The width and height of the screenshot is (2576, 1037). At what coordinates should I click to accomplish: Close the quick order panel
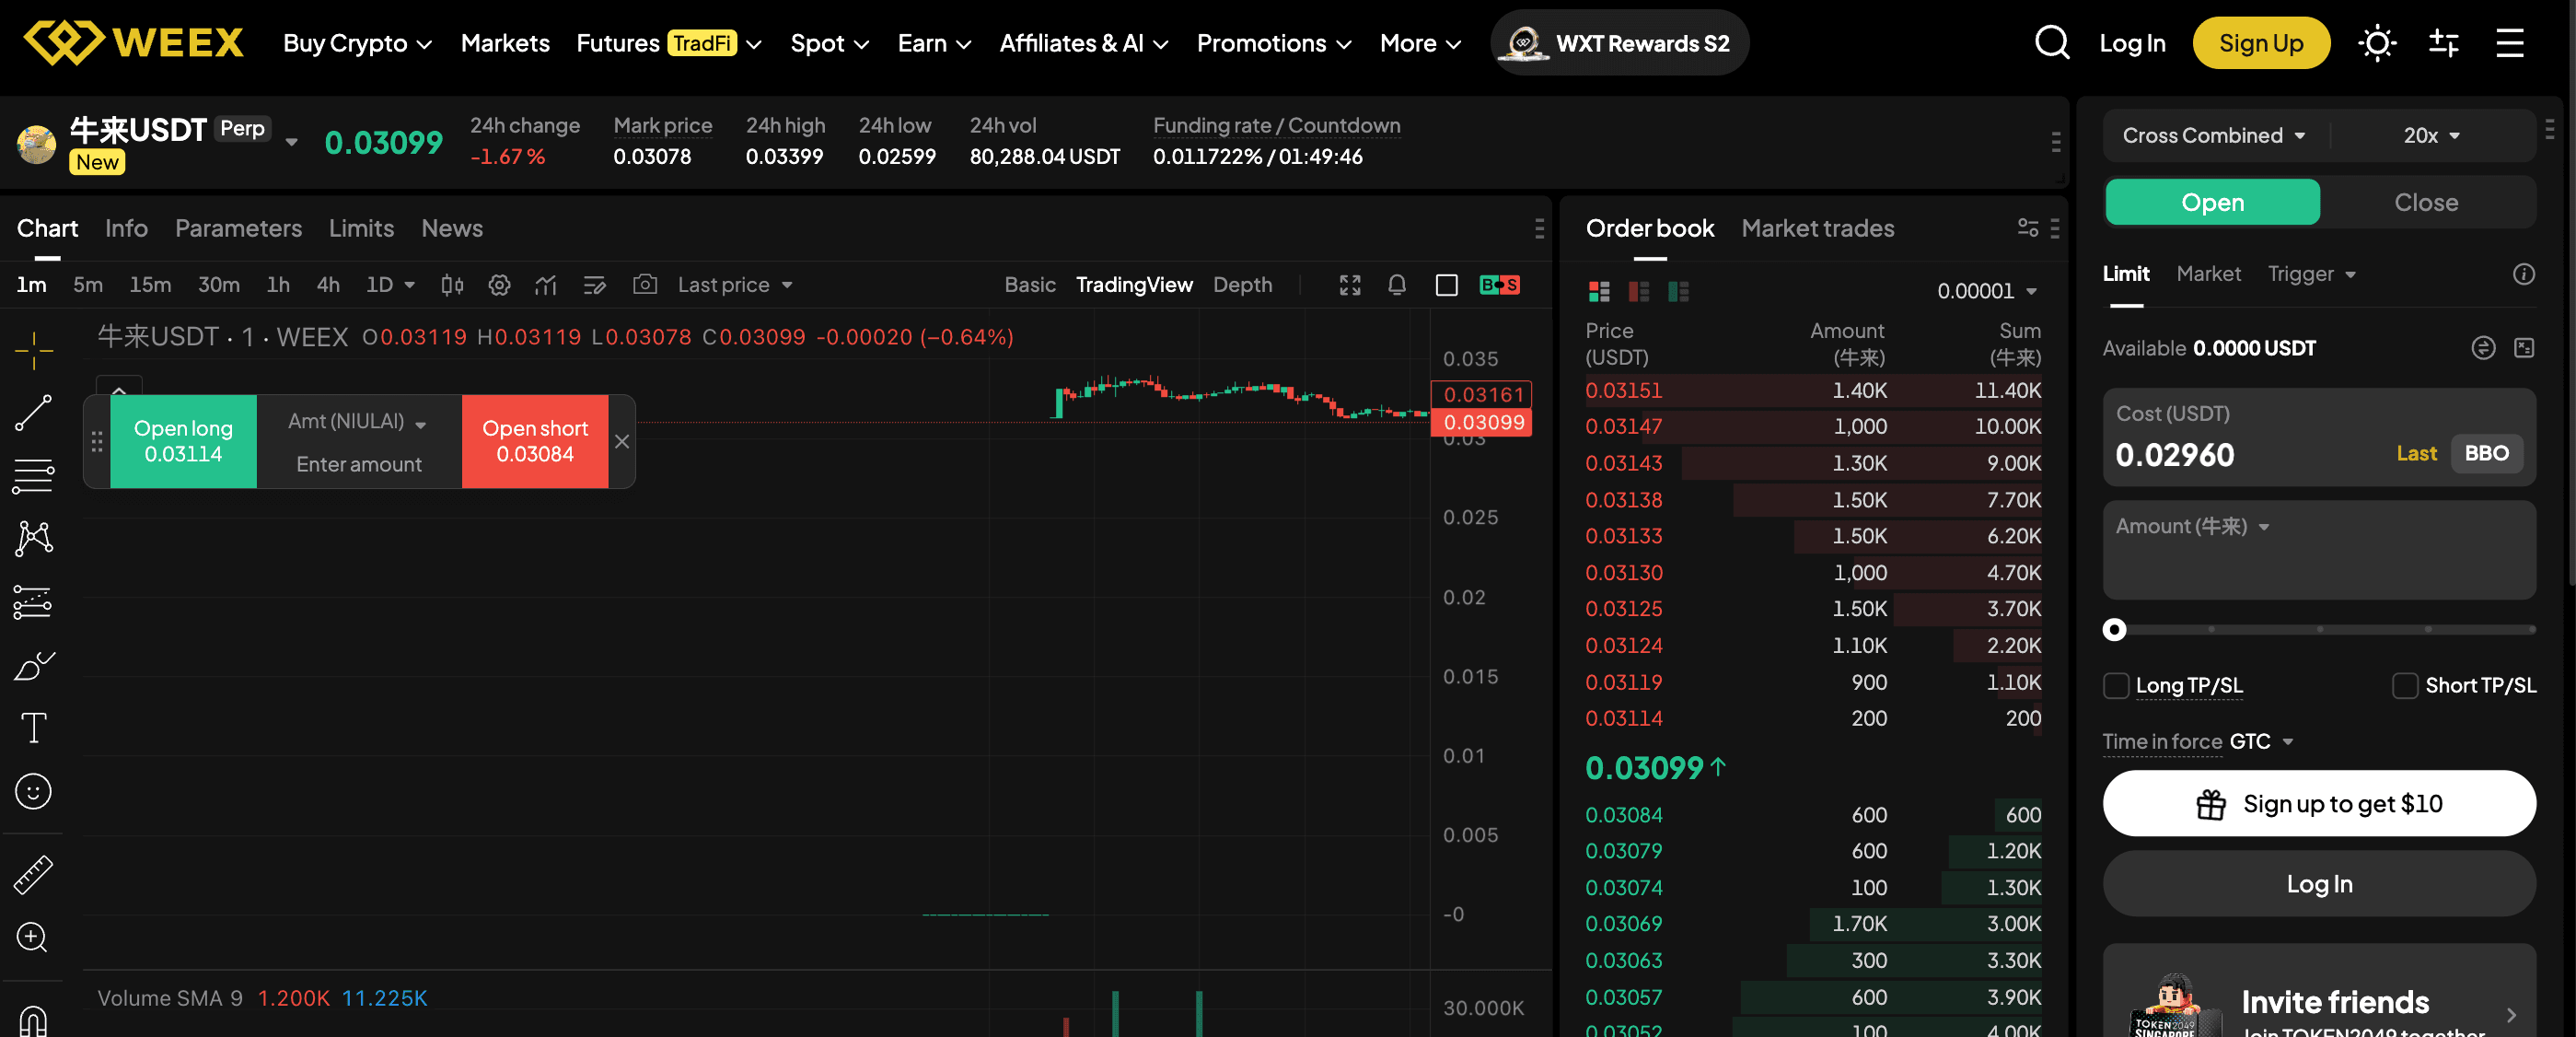[621, 441]
